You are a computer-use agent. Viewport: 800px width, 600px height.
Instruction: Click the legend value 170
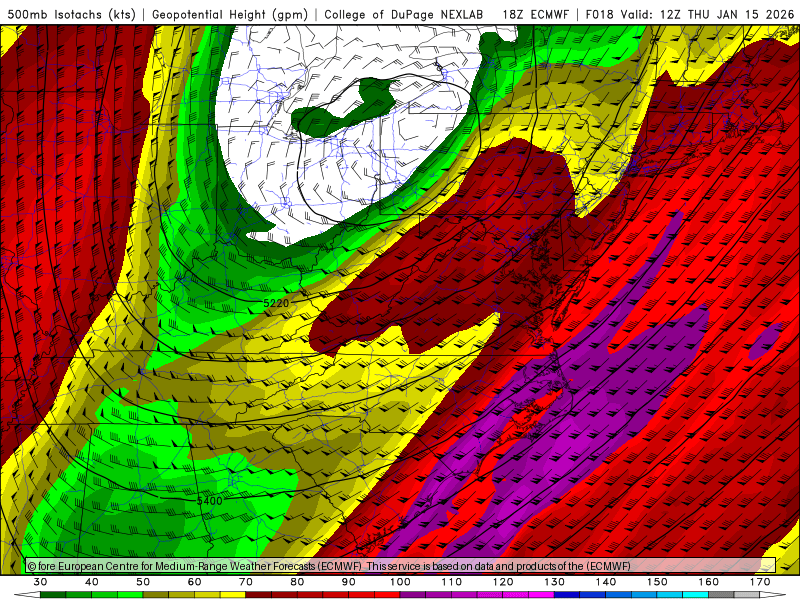point(760,582)
